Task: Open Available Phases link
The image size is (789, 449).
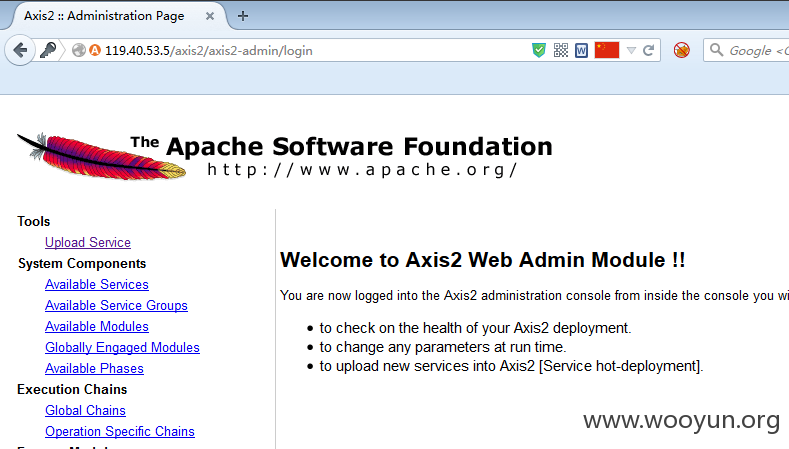Action: click(94, 368)
